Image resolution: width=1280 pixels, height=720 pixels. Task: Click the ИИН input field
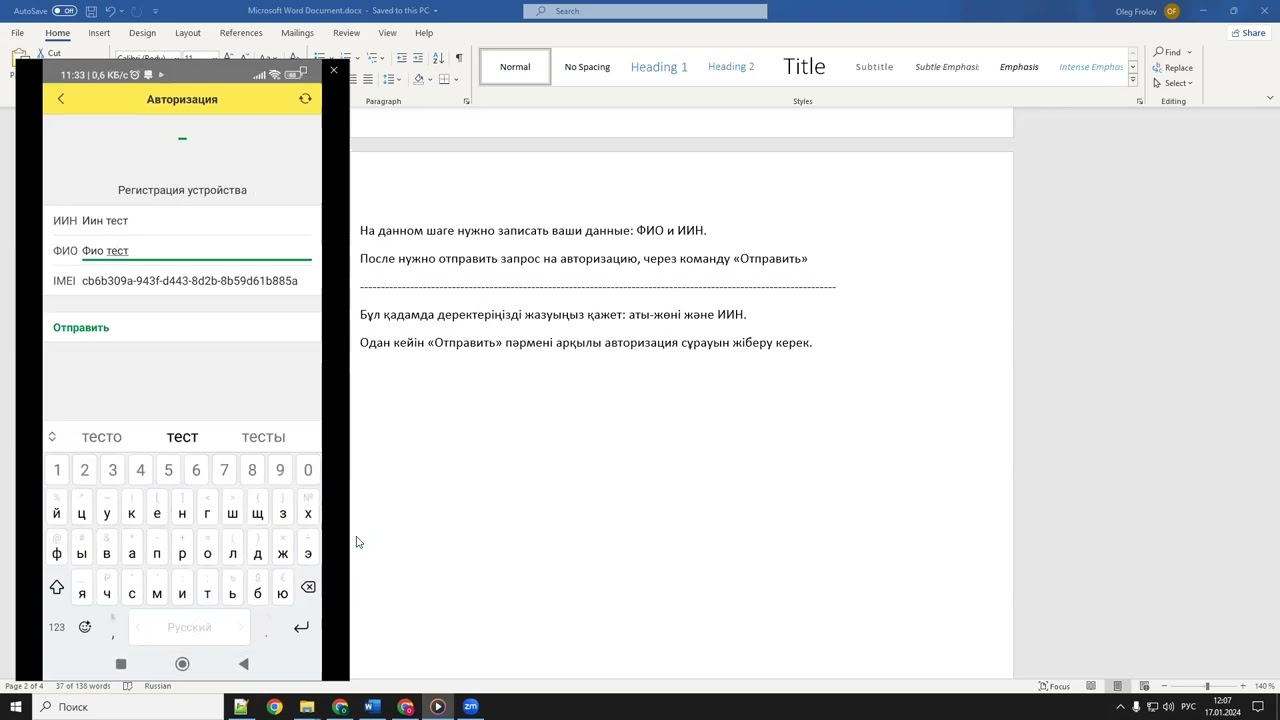pyautogui.click(x=196, y=221)
